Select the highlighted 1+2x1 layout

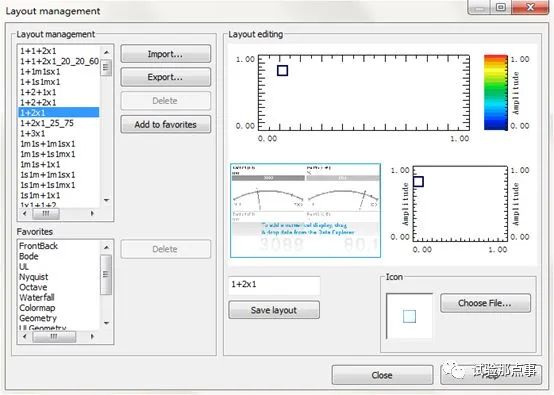pos(58,113)
